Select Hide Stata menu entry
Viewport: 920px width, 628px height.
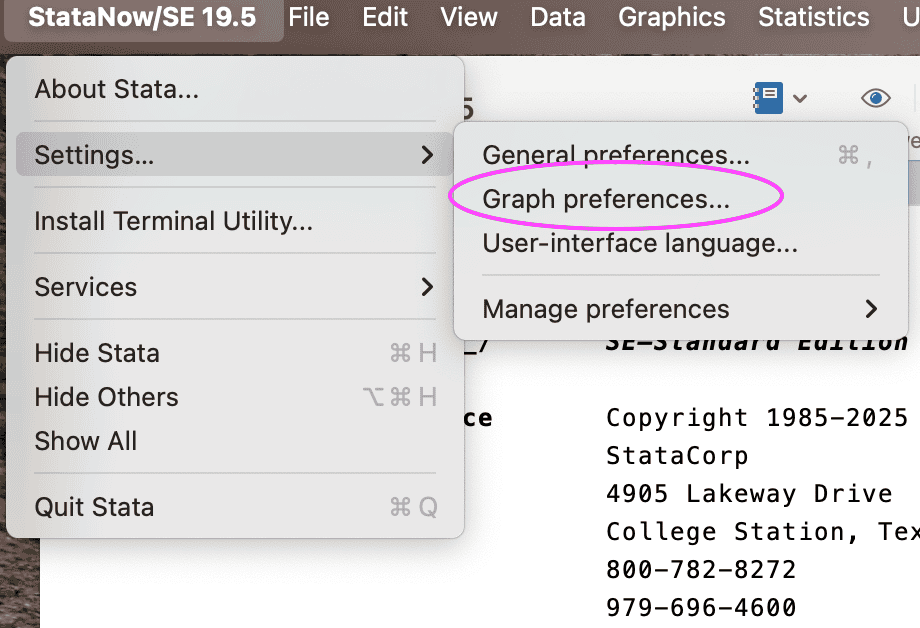(x=97, y=353)
